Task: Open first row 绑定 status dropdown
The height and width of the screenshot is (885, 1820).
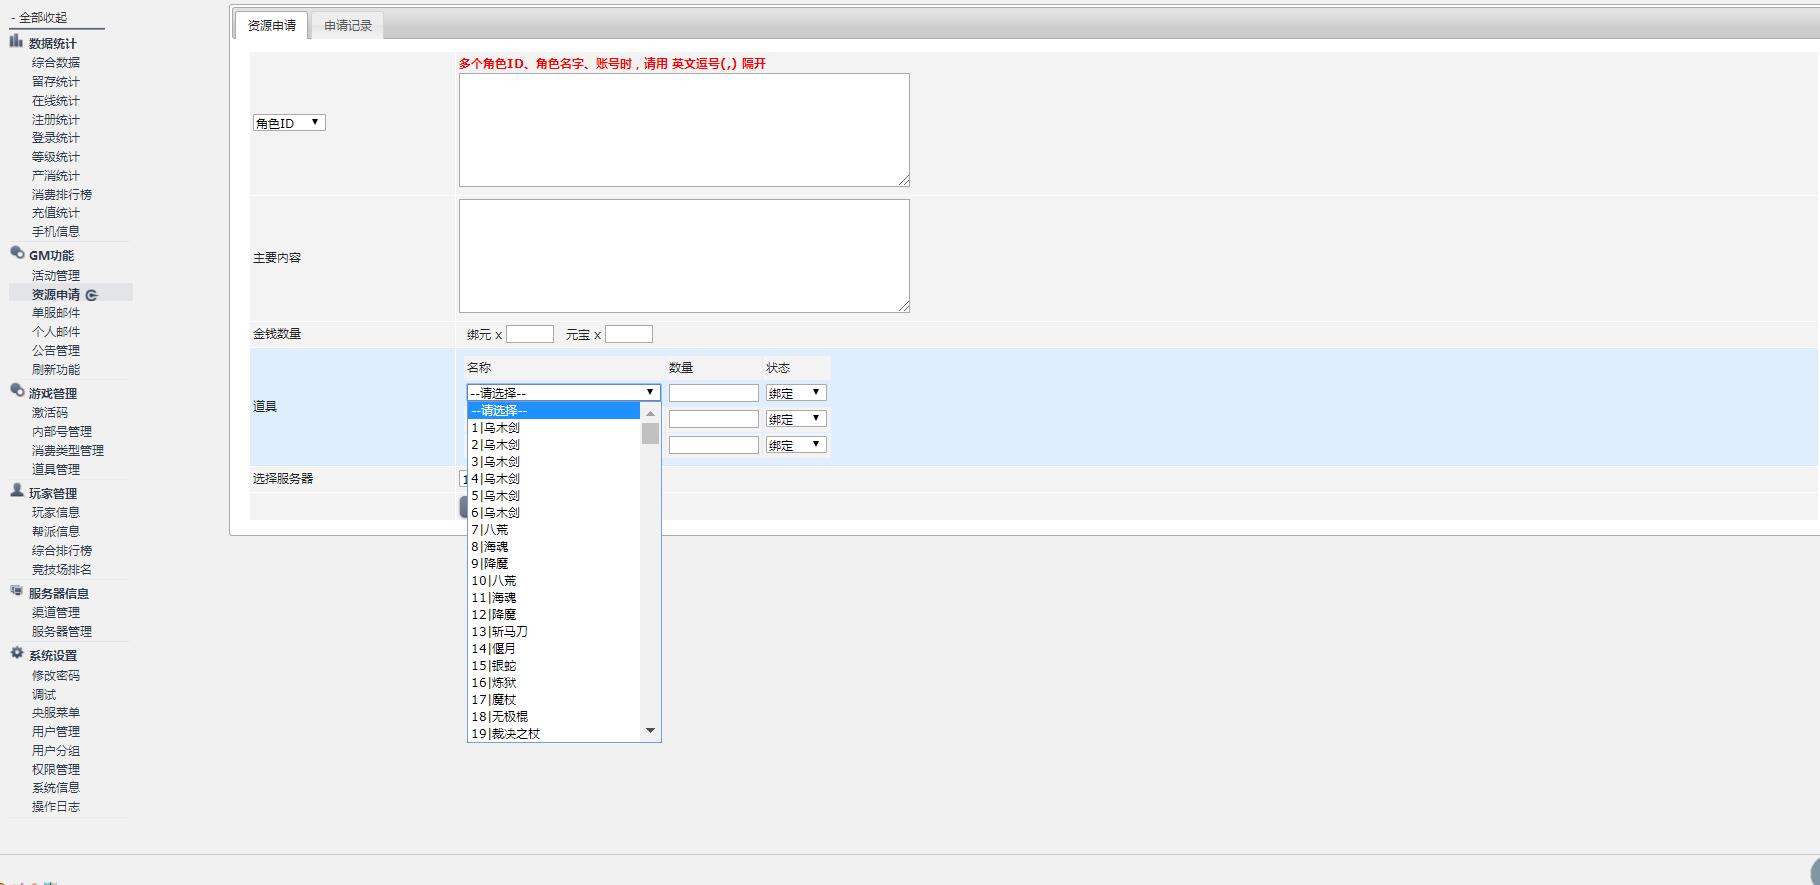Action: click(x=796, y=393)
